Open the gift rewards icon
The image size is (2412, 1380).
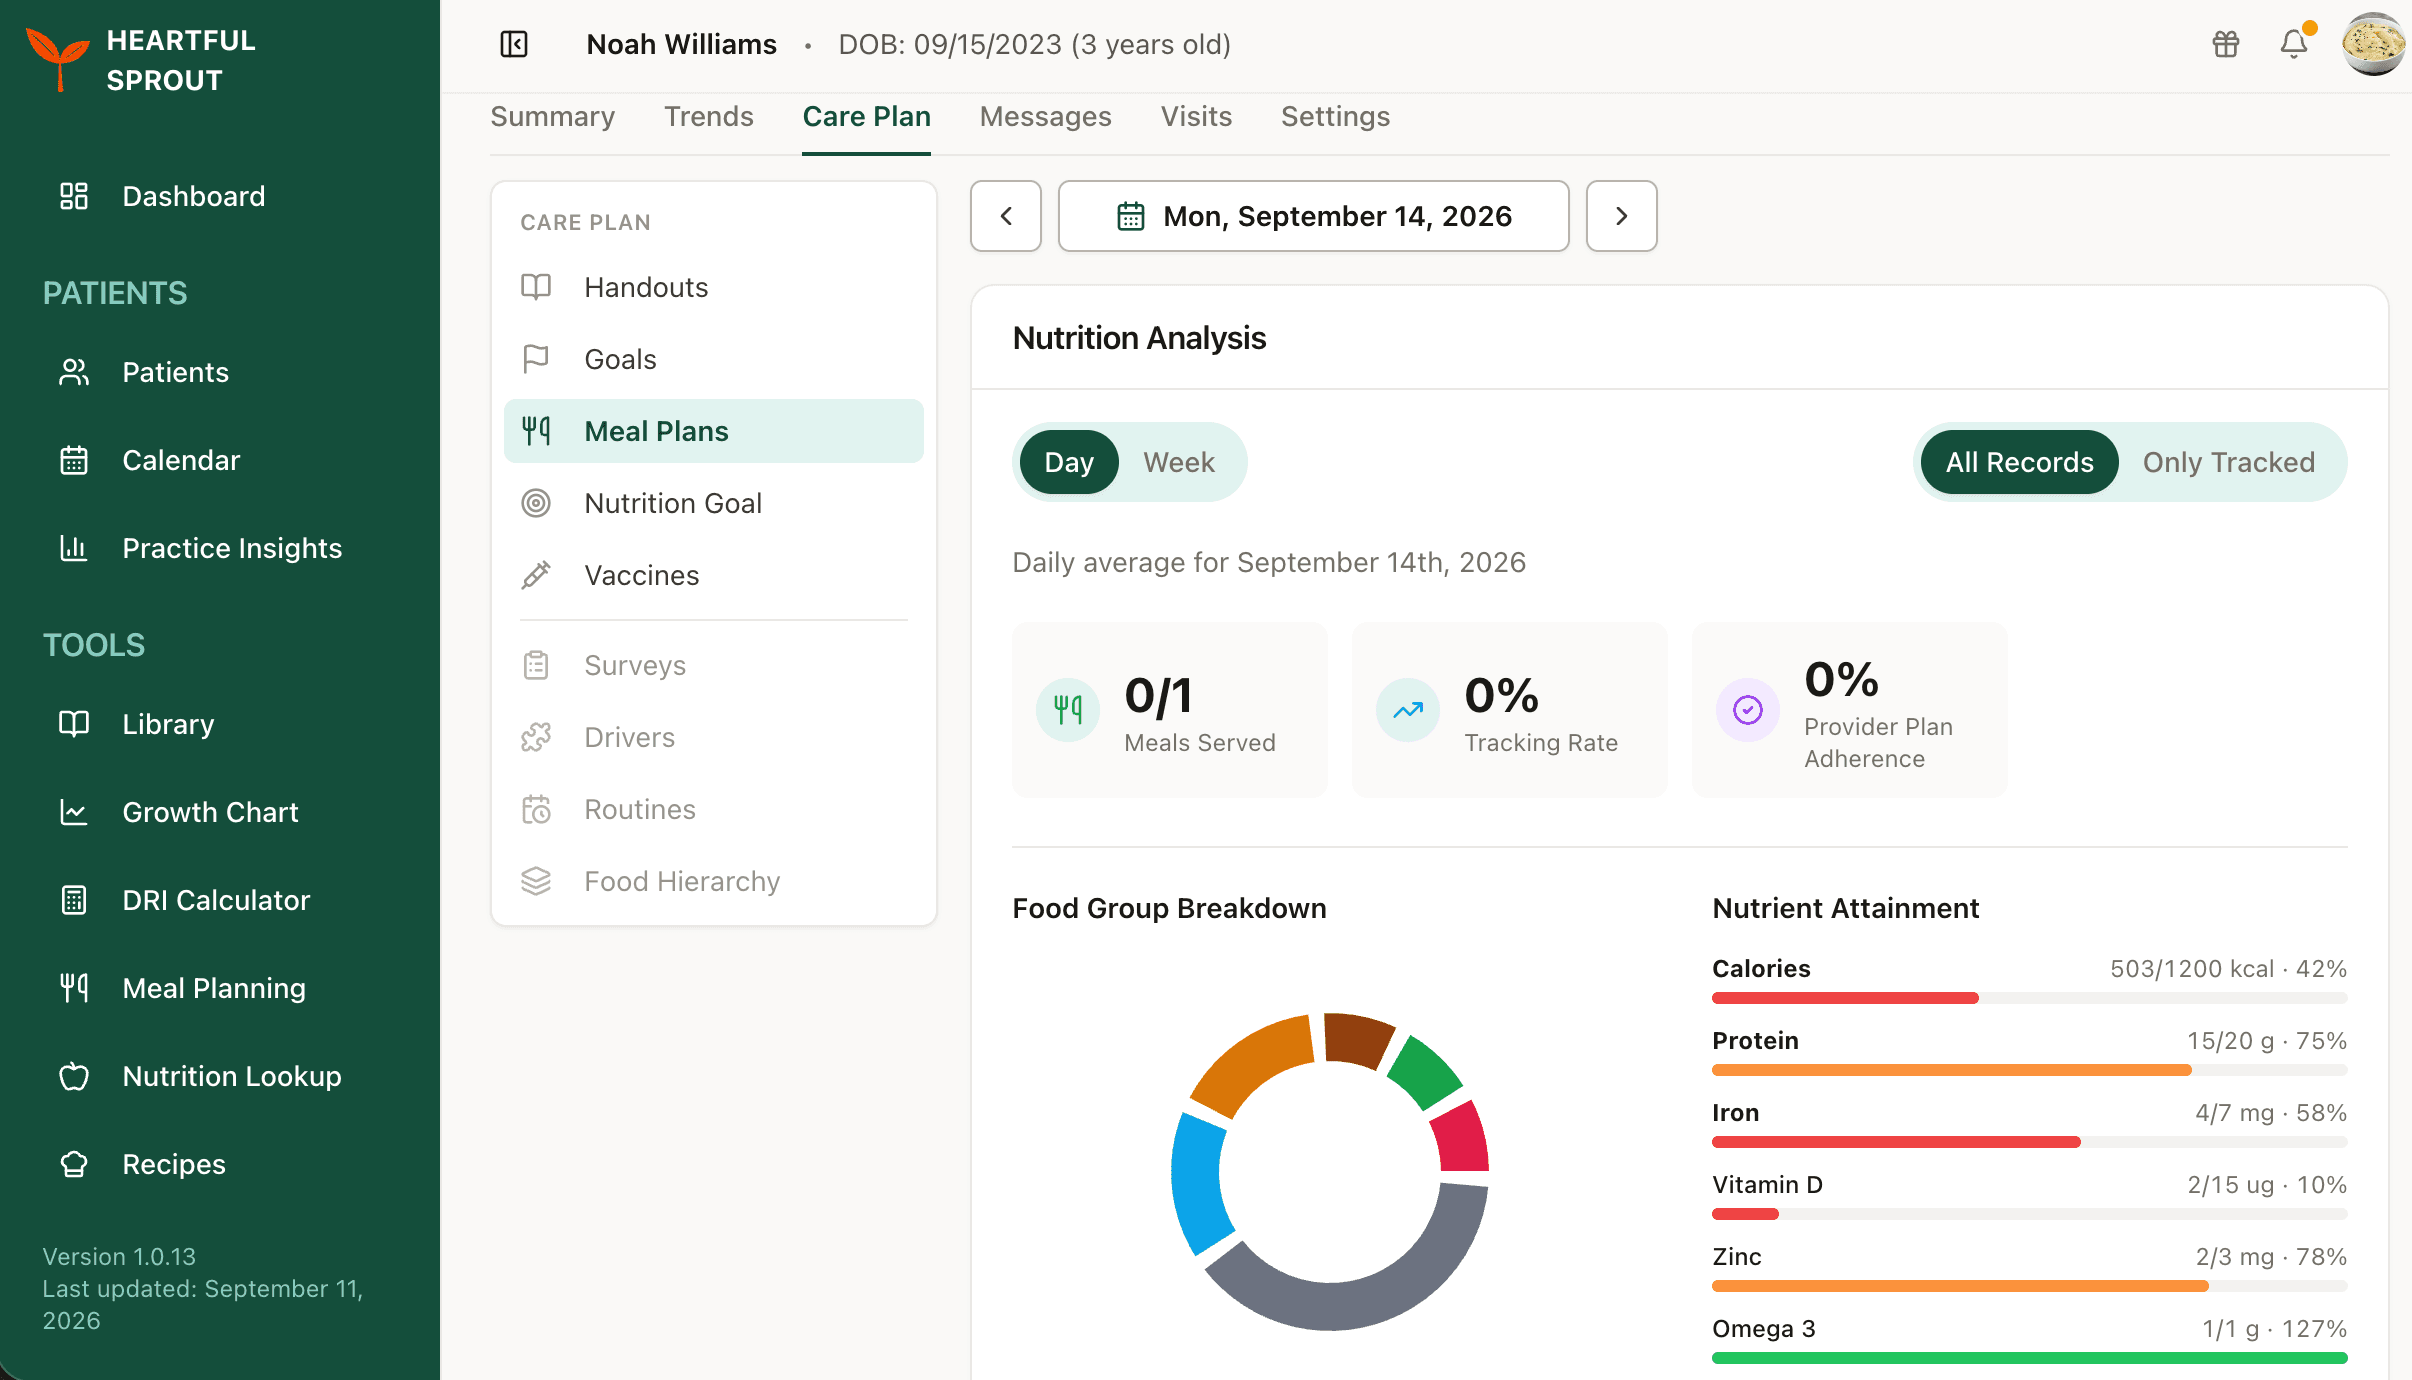point(2226,44)
